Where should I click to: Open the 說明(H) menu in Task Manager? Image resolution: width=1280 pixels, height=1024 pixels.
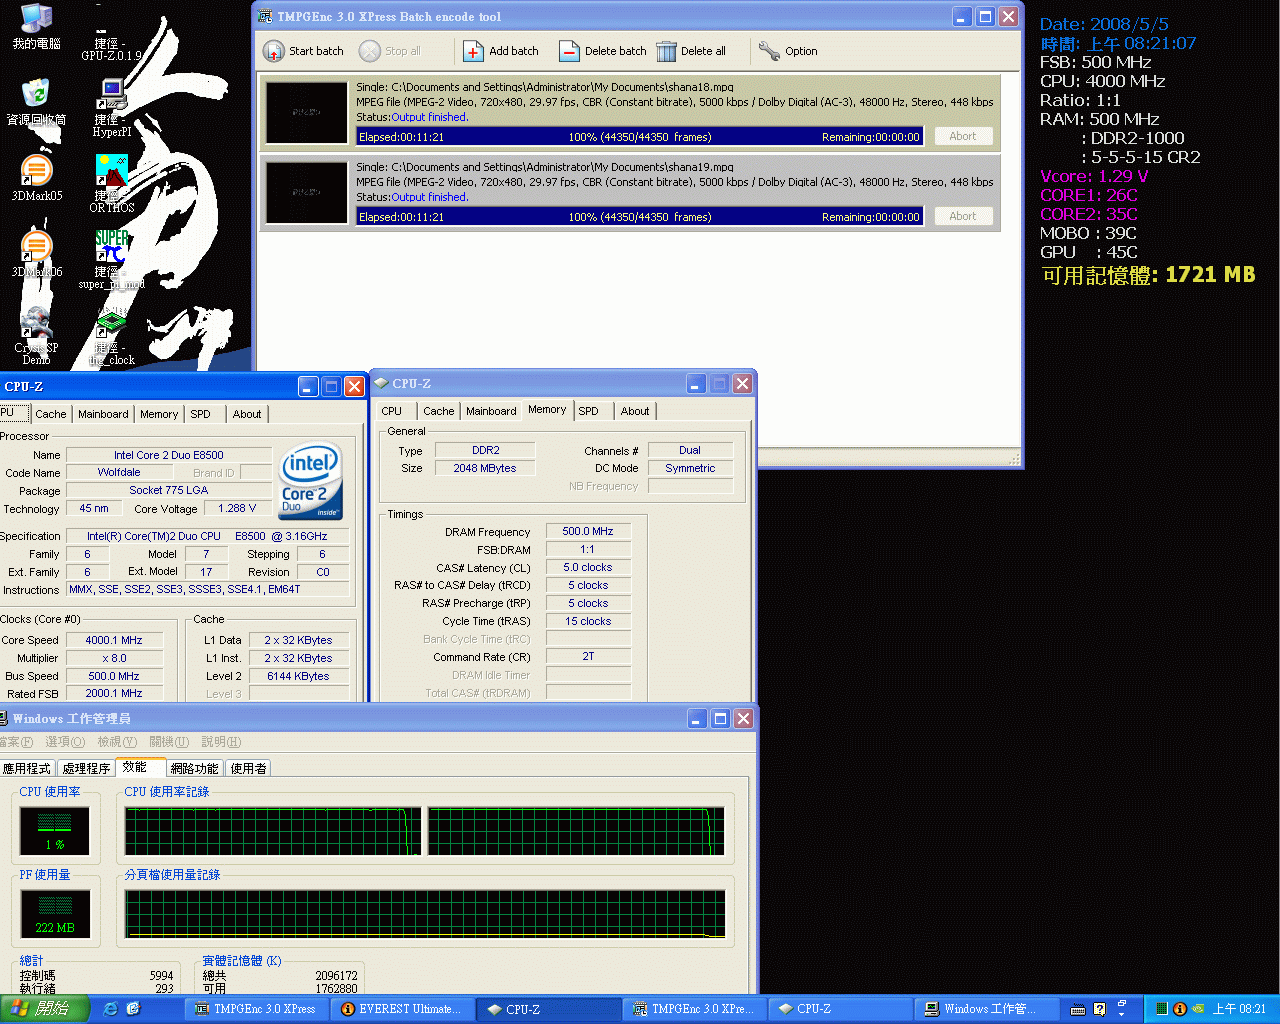[221, 742]
